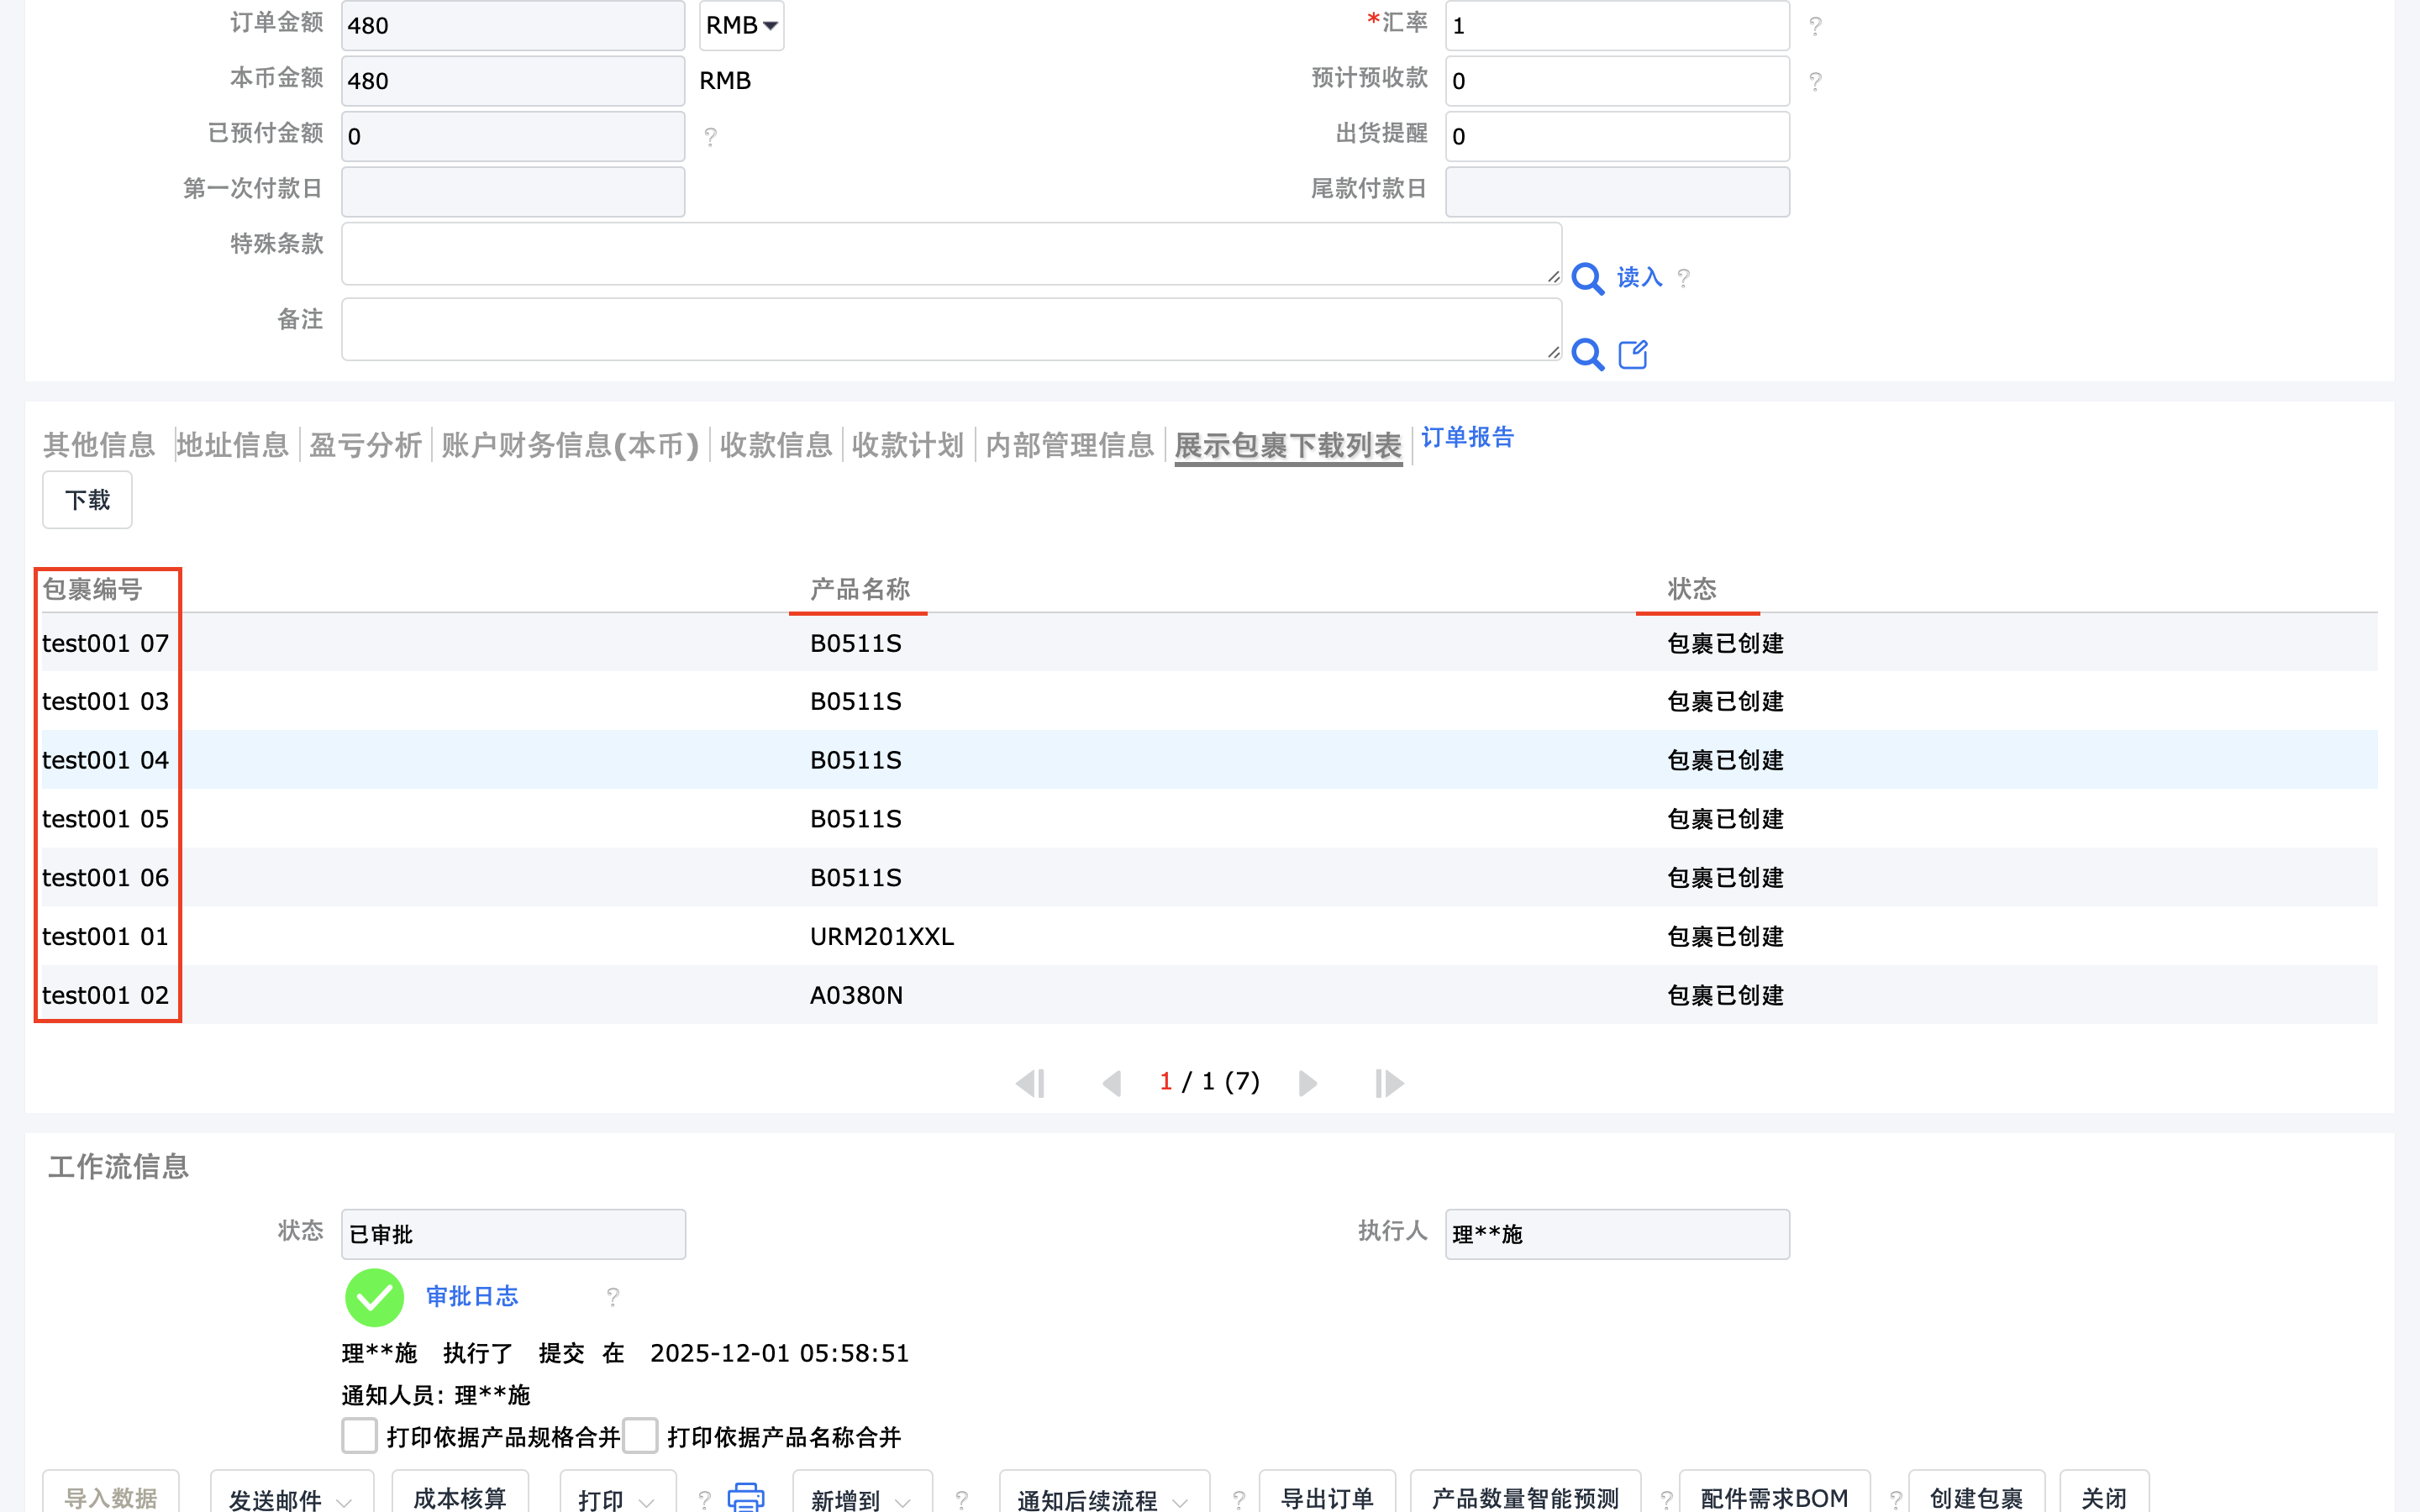This screenshot has height=1512, width=2420.
Task: Expand the 通知后续流程 dropdown
Action: click(x=1103, y=1497)
